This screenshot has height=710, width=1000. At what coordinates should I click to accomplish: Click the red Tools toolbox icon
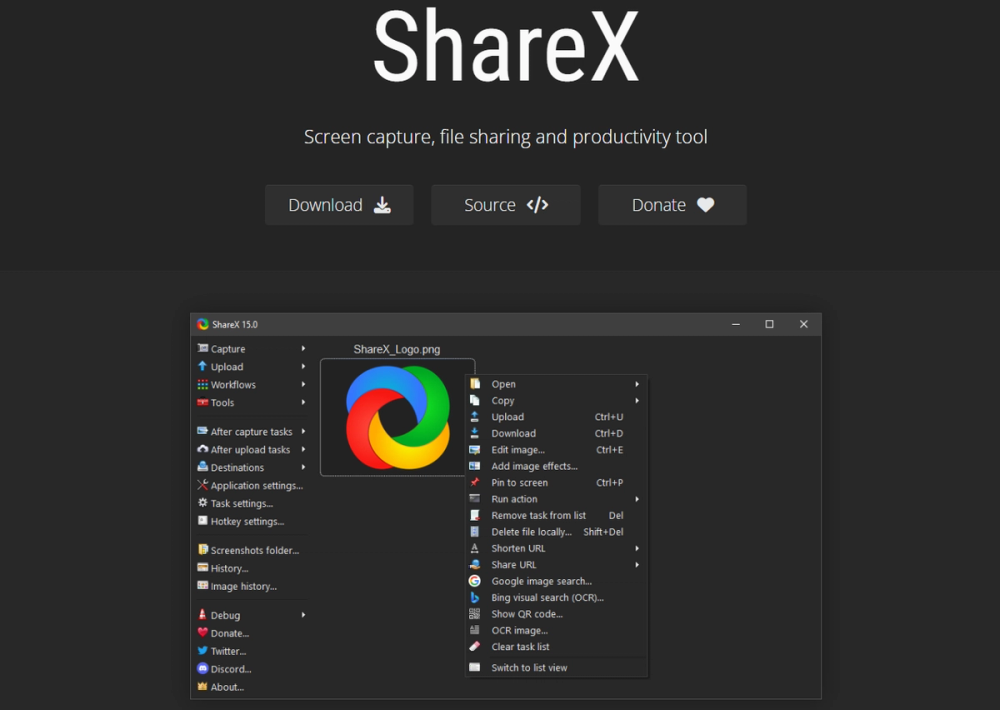click(203, 402)
